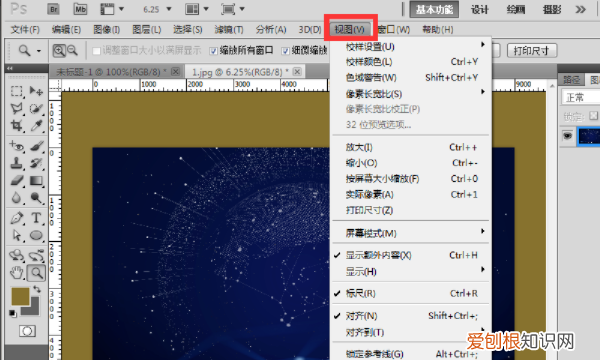Image resolution: width=600 pixels, height=360 pixels.
Task: Switch to 基本功能 workspace
Action: tap(434, 10)
